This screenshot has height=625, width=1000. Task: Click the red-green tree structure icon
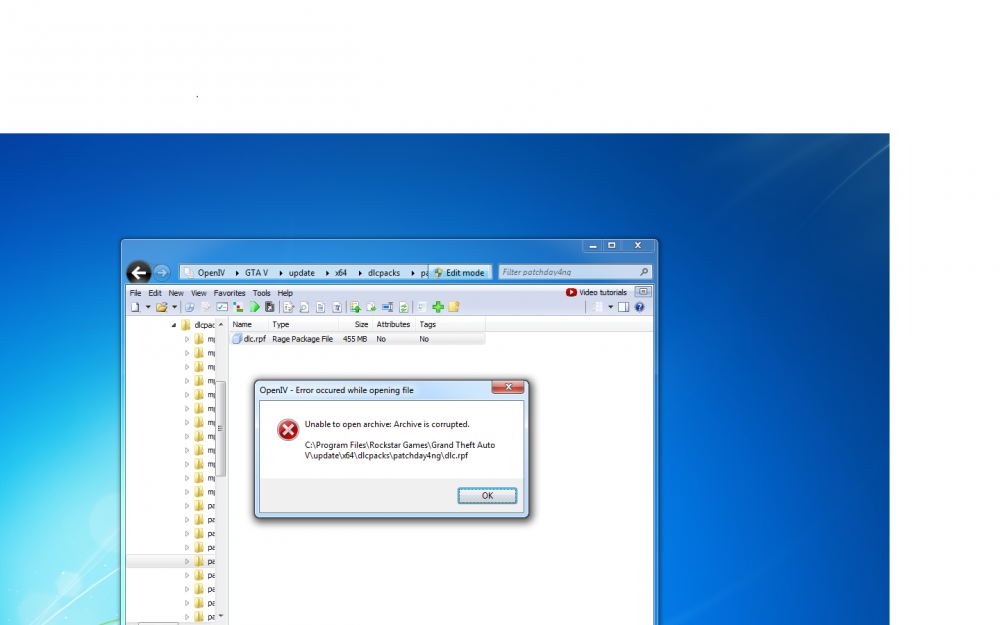tap(238, 307)
